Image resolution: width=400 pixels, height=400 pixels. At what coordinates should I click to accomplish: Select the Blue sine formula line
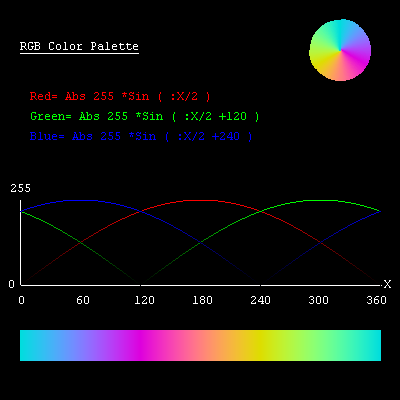click(141, 136)
